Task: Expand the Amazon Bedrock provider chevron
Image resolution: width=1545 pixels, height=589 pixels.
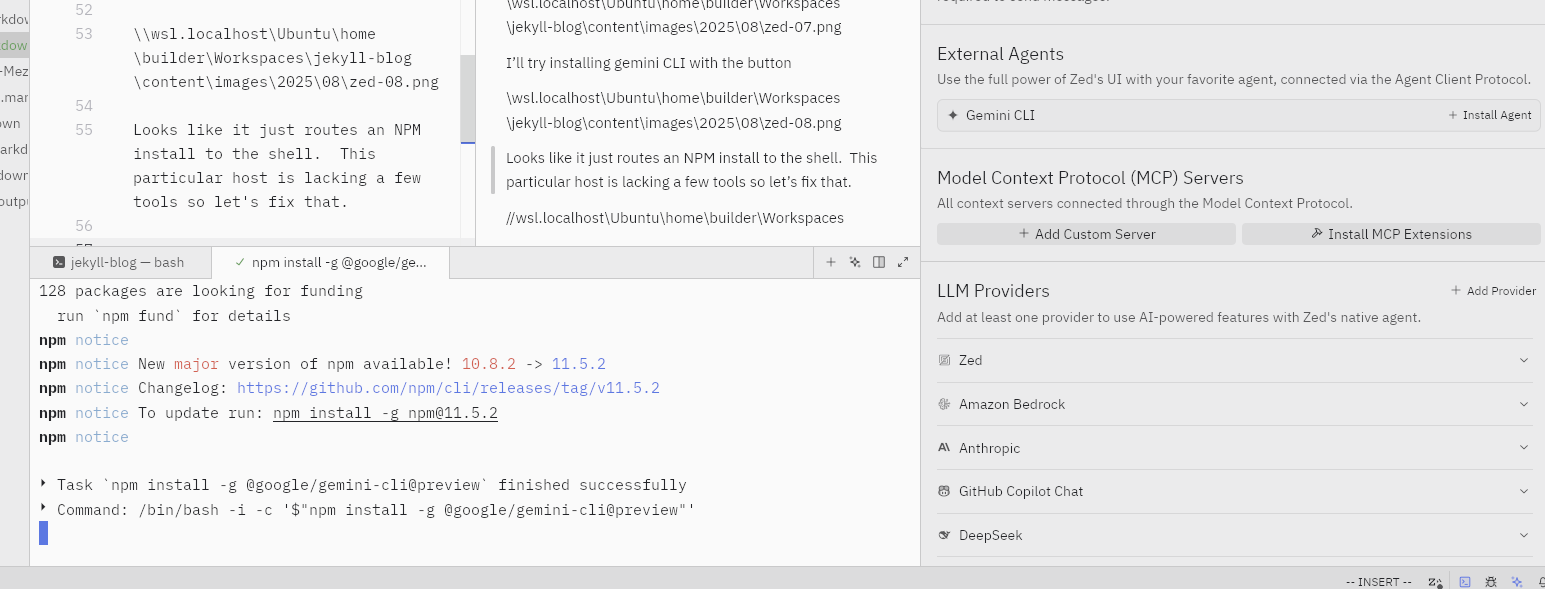Action: click(x=1524, y=404)
